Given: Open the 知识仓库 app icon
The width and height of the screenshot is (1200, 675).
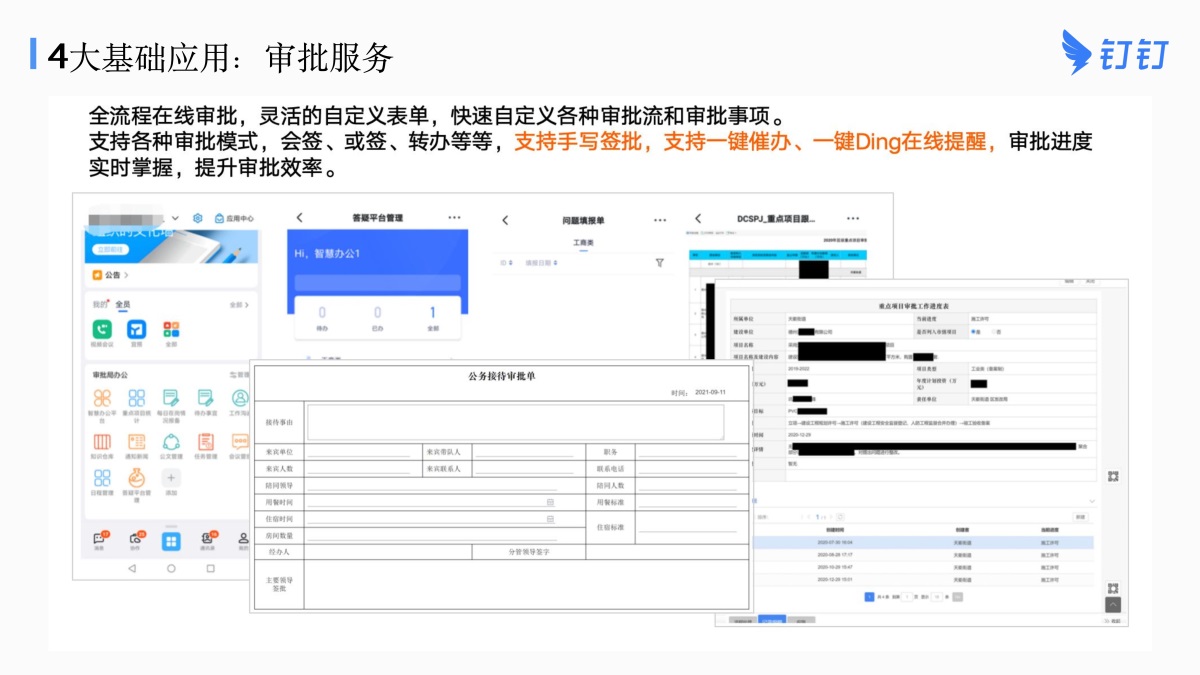Looking at the screenshot, I should point(102,442).
